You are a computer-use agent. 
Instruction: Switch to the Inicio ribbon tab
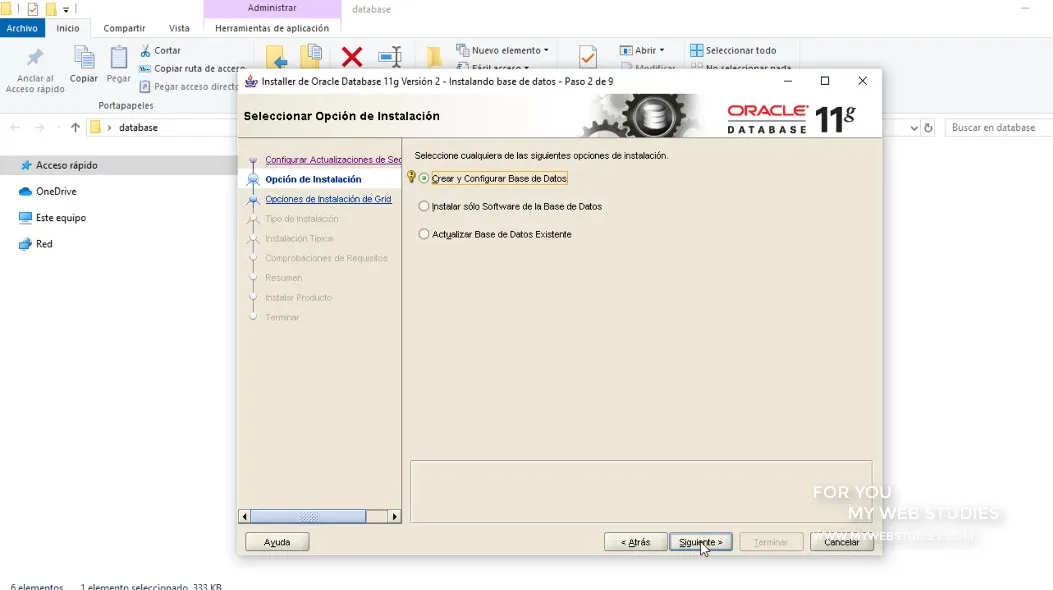click(68, 28)
